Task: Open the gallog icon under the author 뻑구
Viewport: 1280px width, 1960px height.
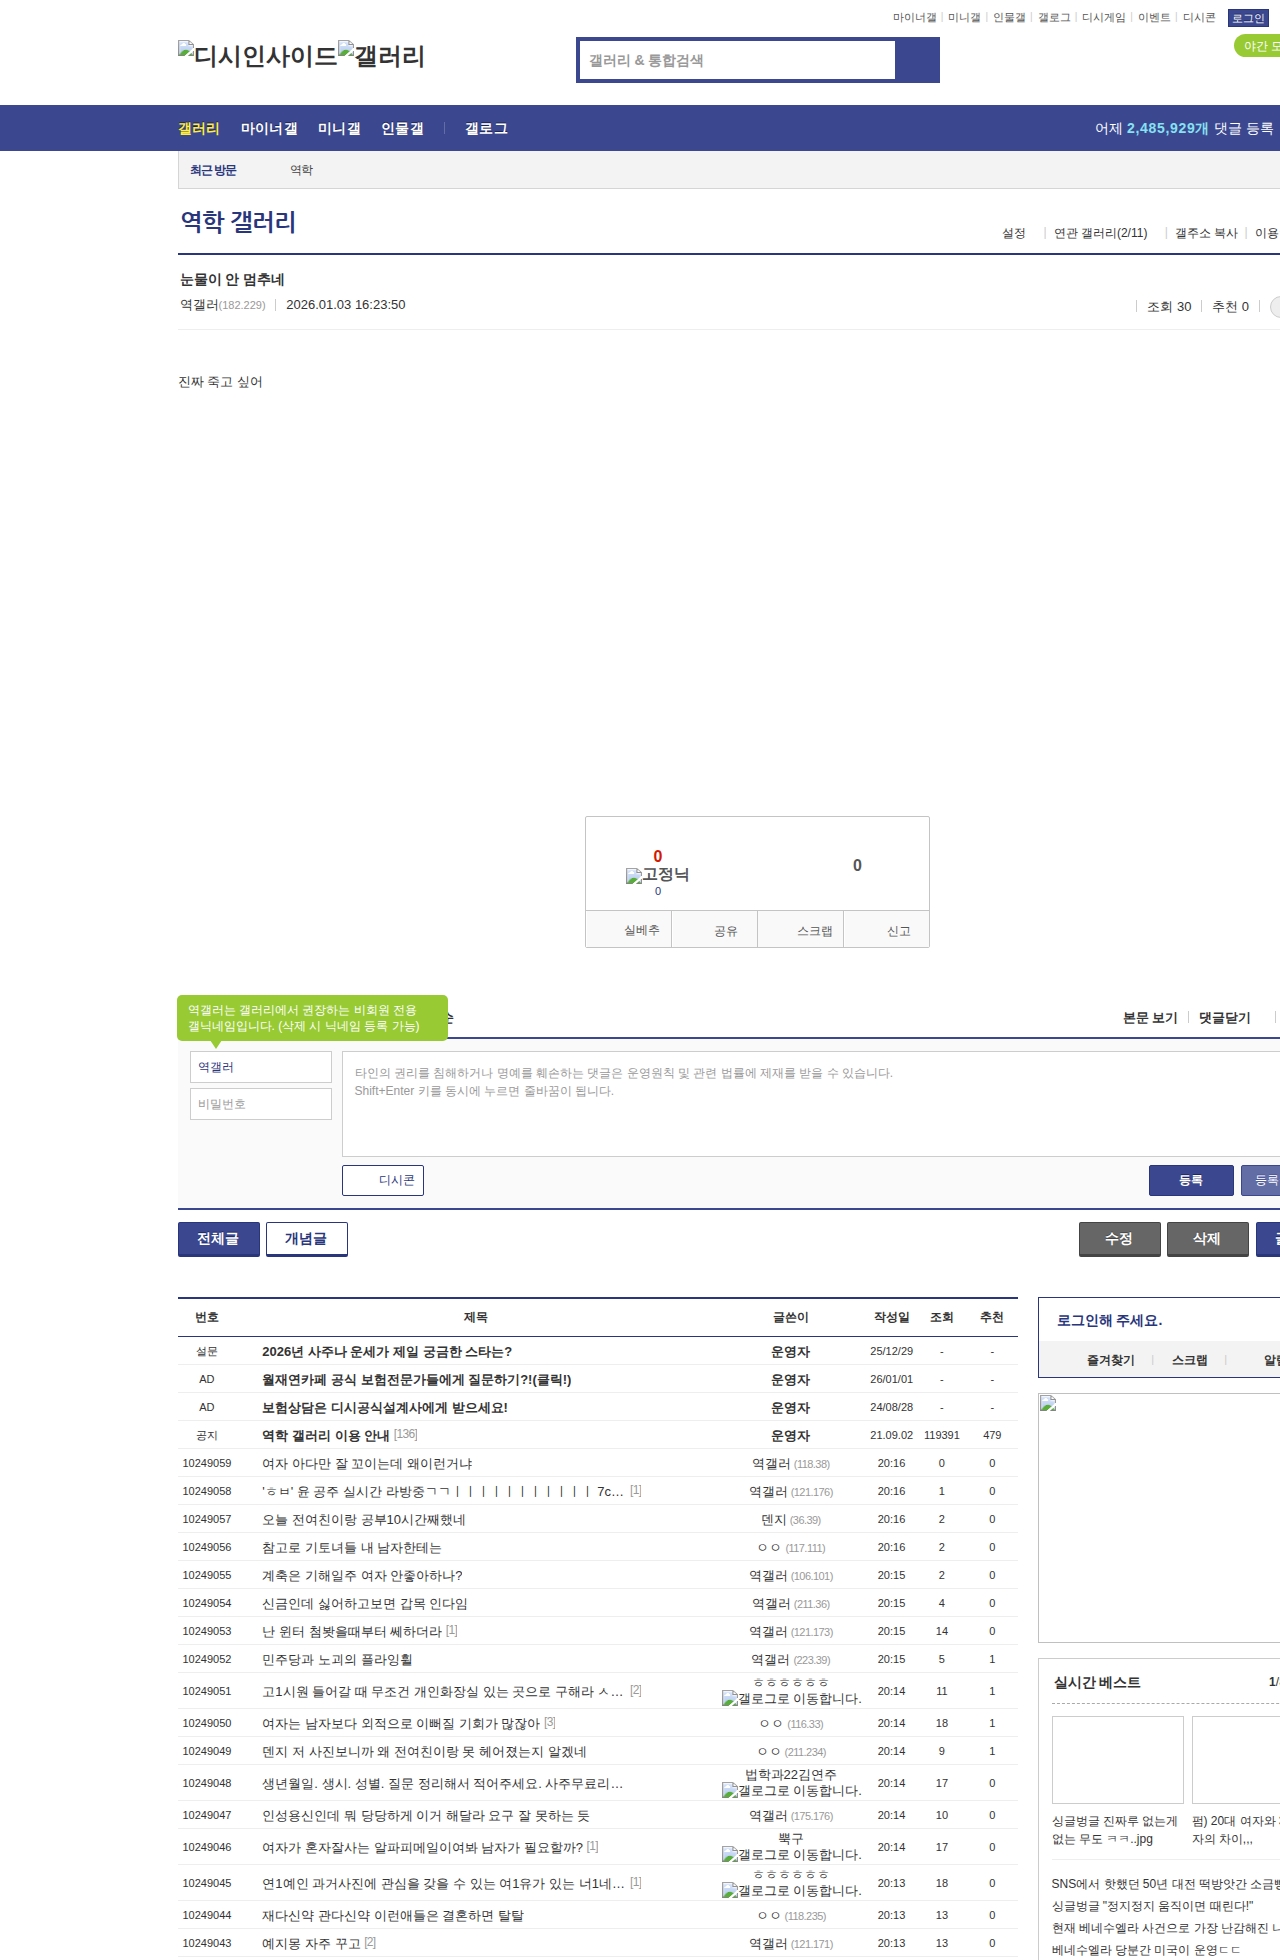Action: [x=791, y=1855]
